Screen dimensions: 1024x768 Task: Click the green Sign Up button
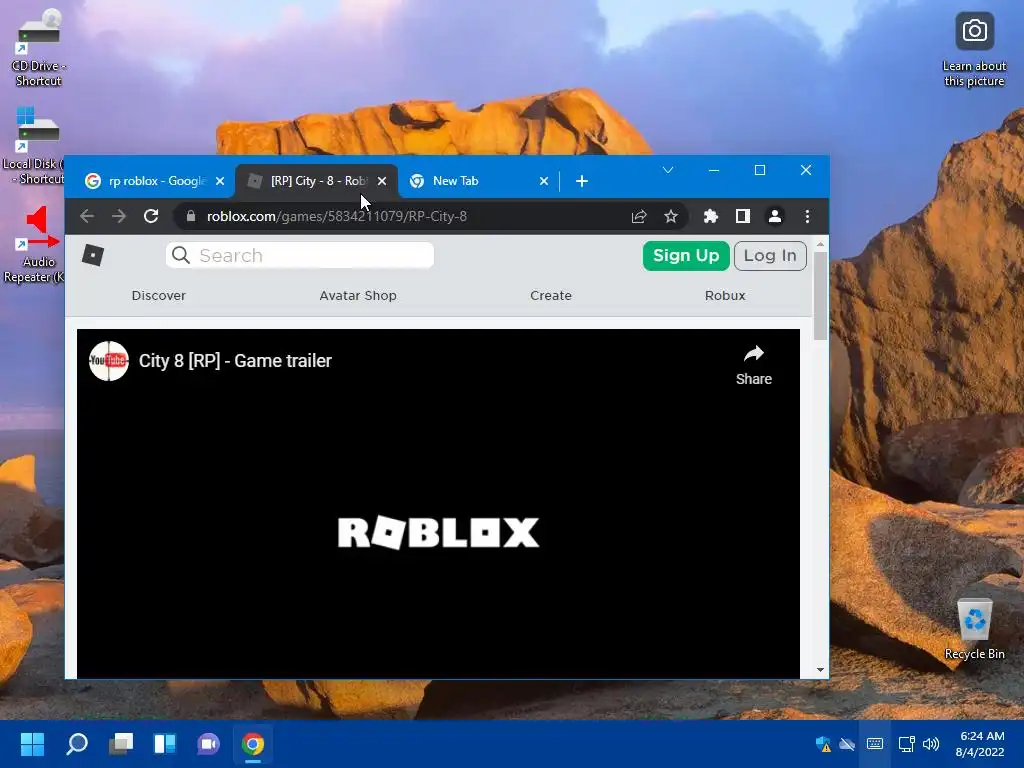(x=686, y=255)
